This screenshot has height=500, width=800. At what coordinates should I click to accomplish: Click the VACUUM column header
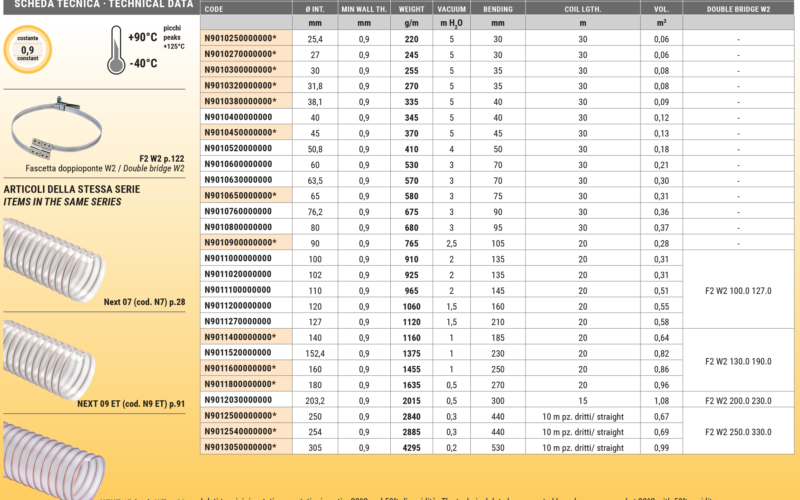pos(452,8)
